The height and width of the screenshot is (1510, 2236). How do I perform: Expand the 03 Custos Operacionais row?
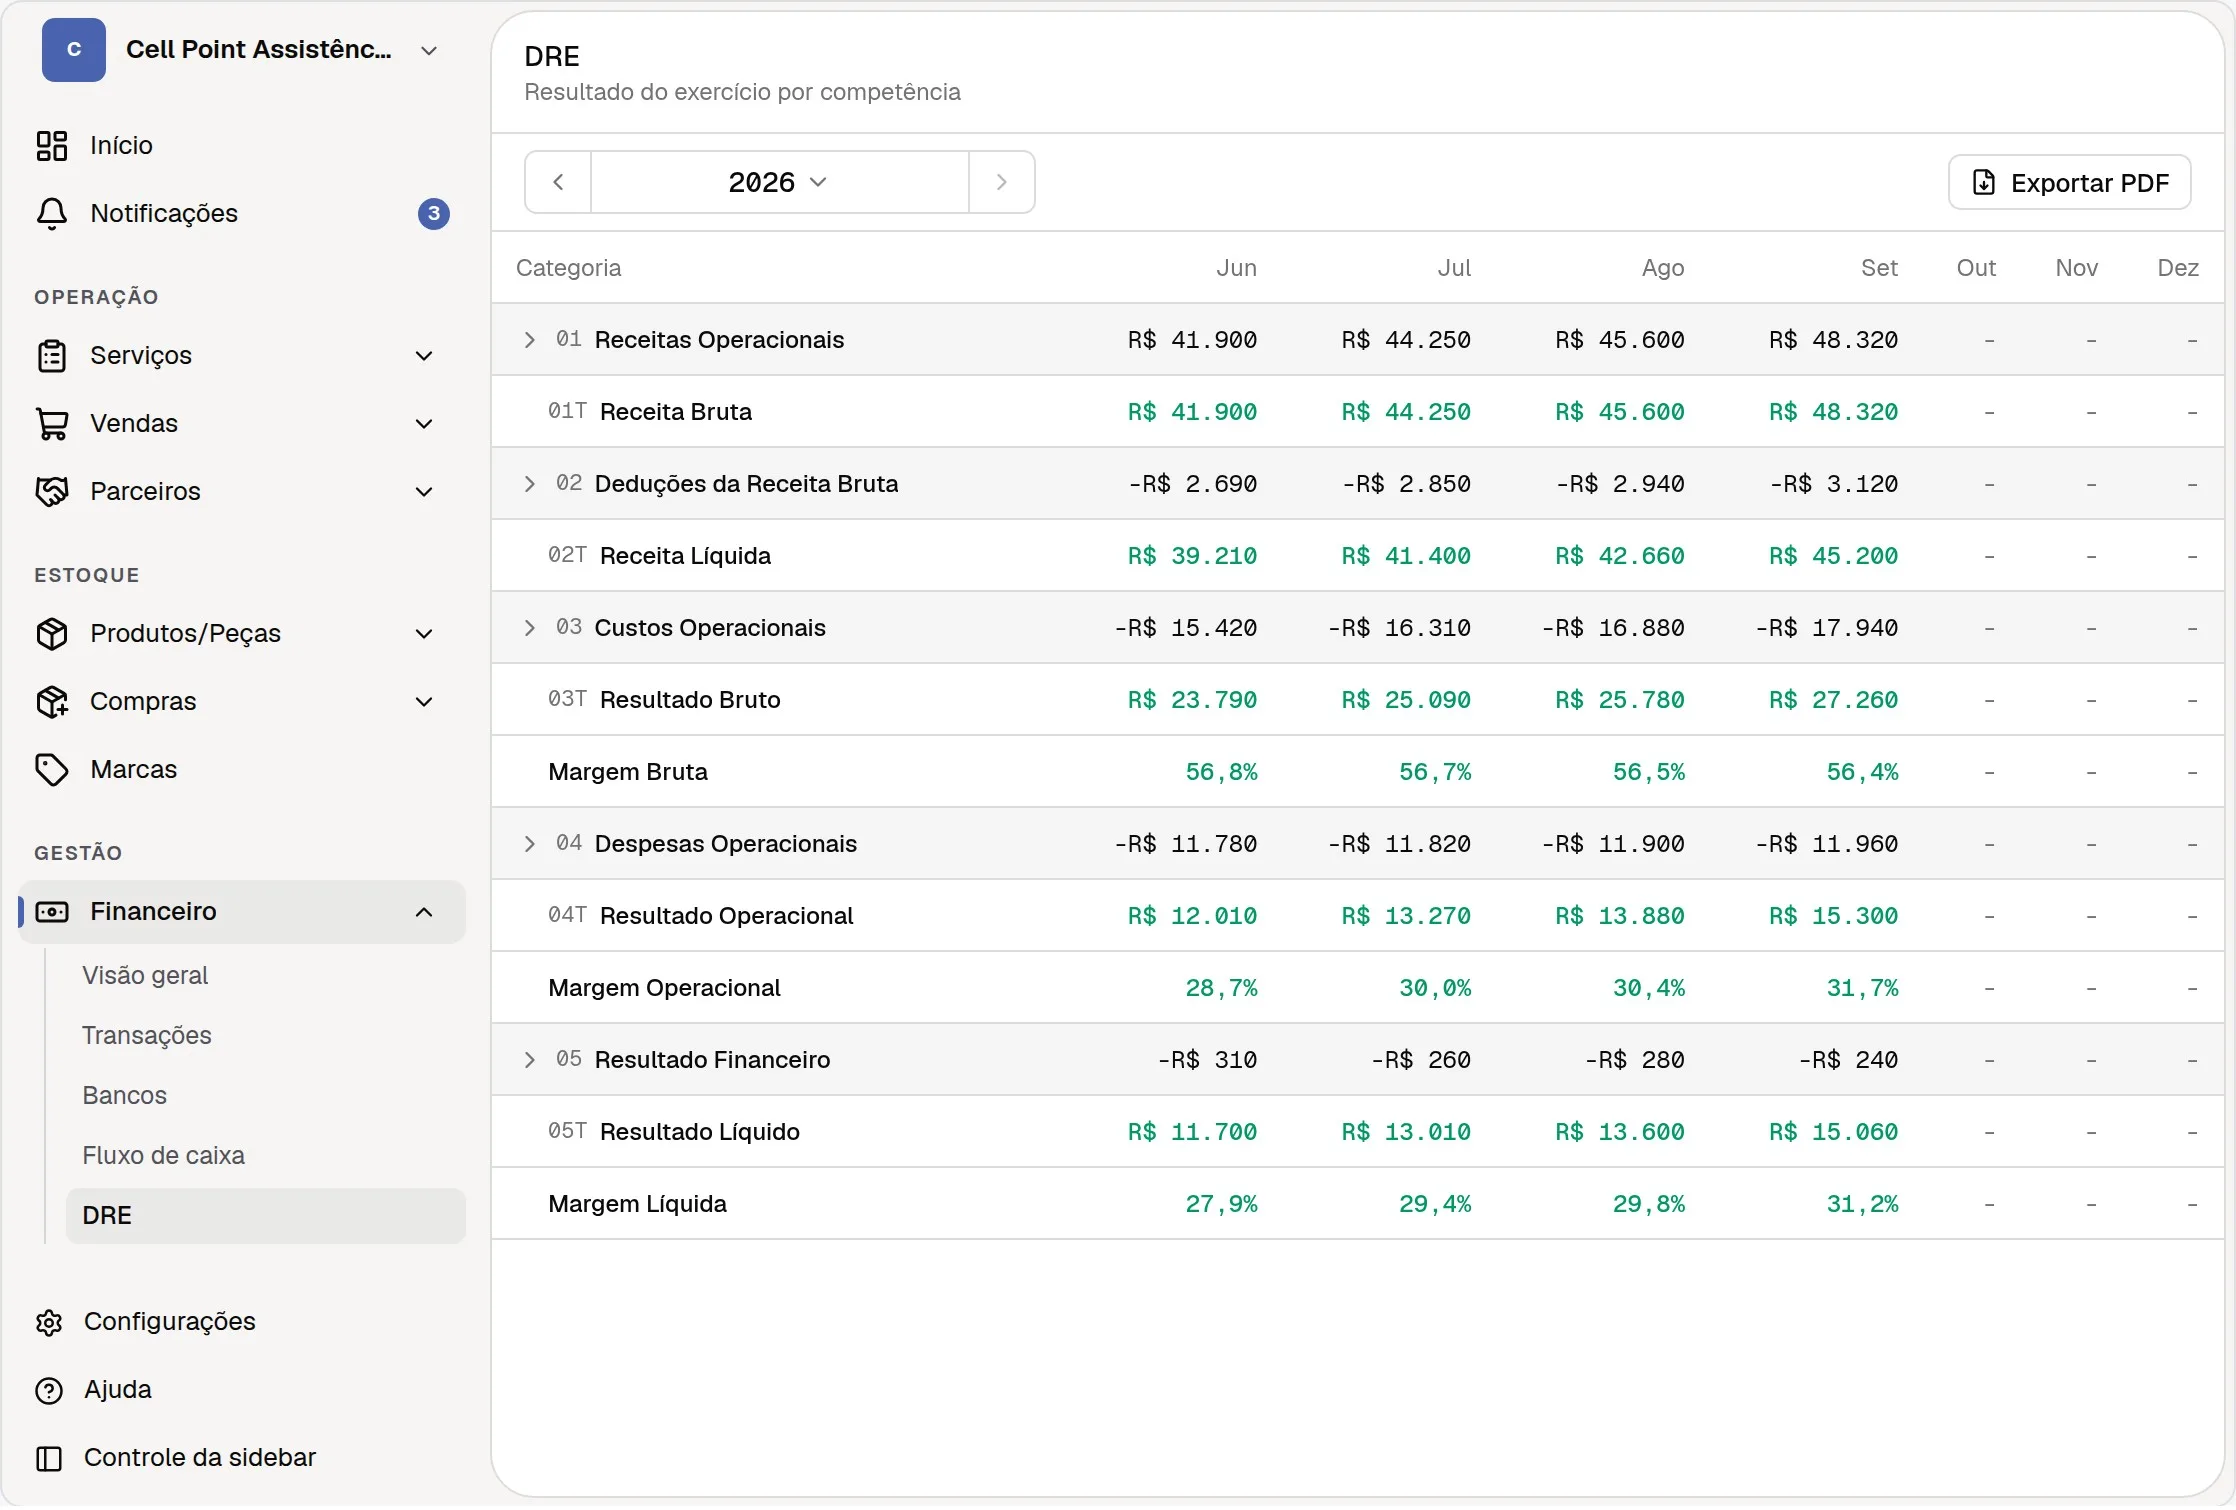pyautogui.click(x=530, y=628)
